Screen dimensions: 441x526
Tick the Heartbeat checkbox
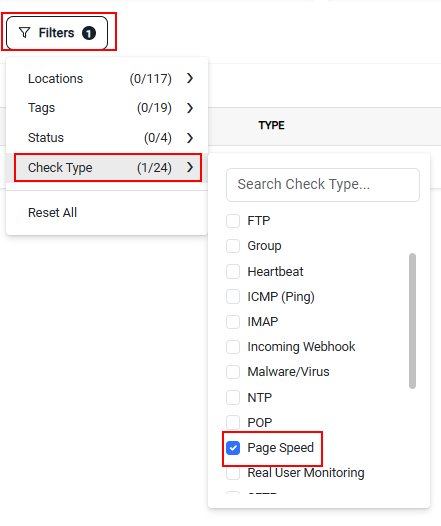[233, 271]
